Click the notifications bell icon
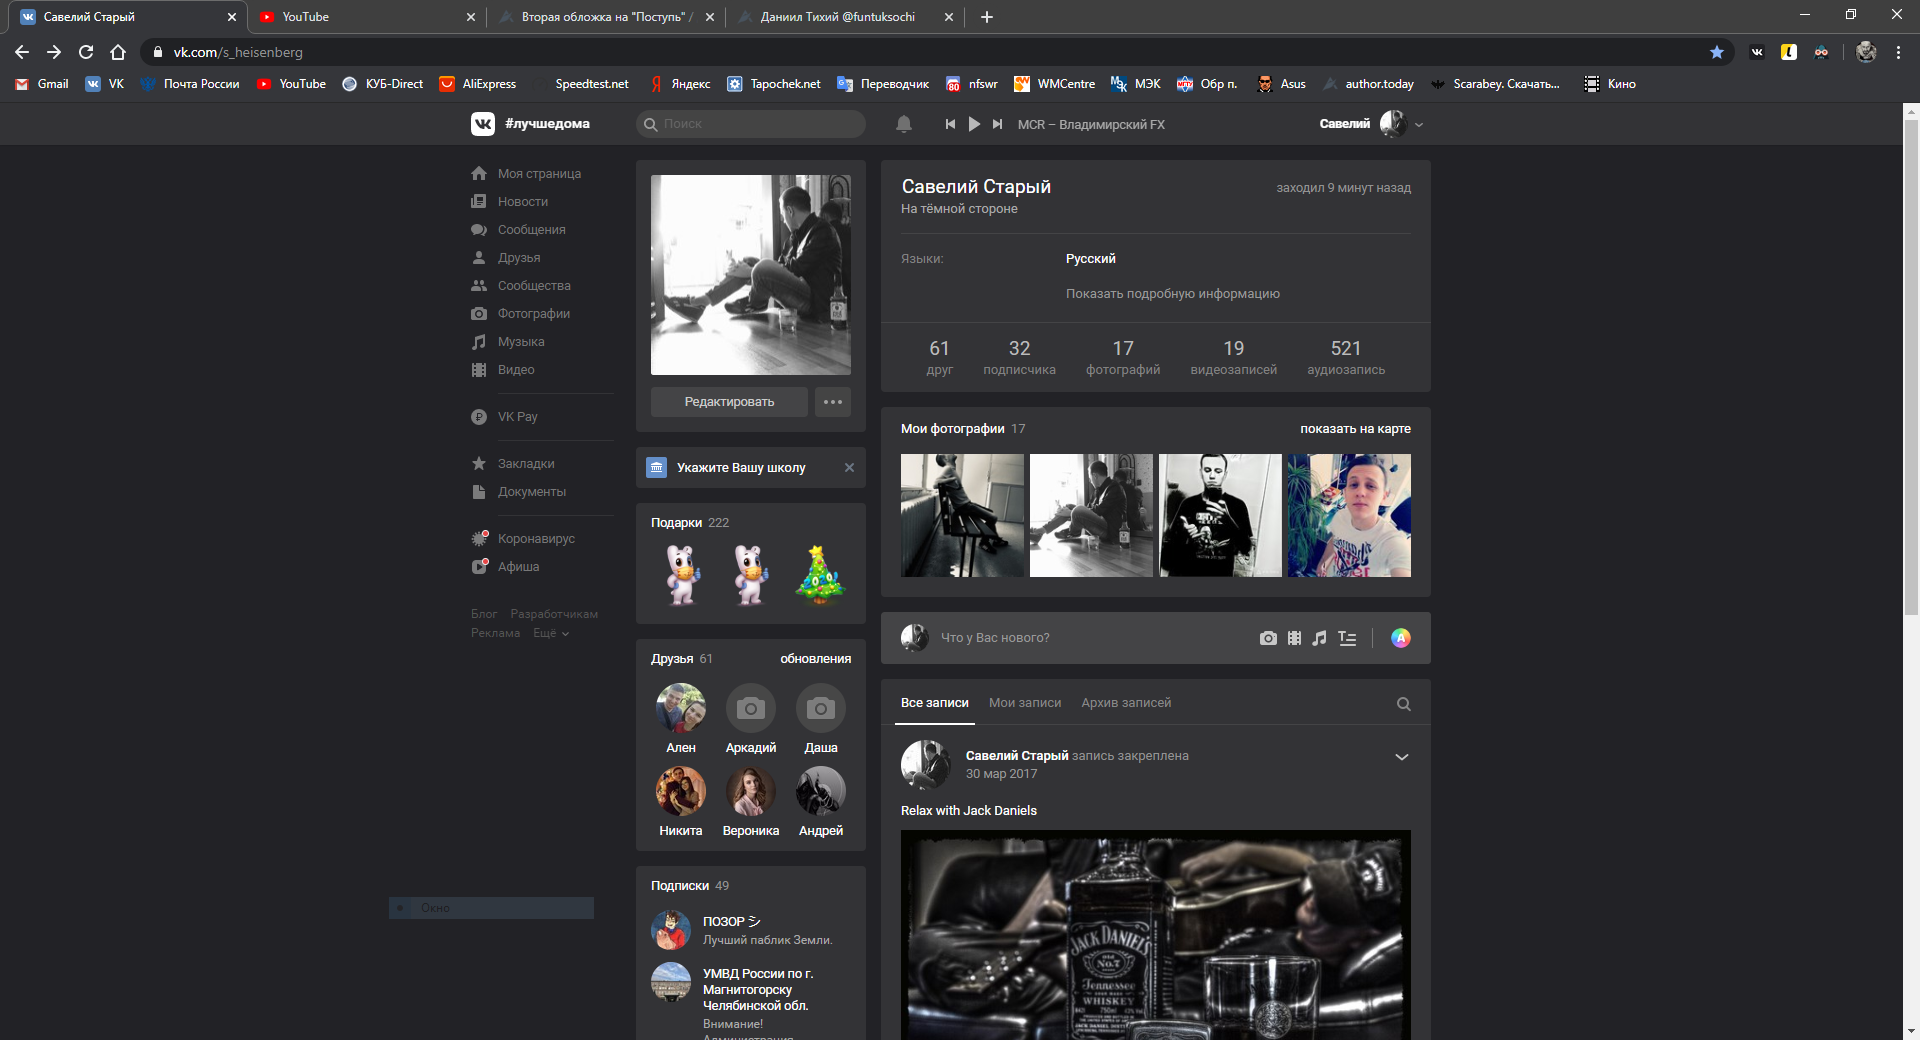 point(903,124)
